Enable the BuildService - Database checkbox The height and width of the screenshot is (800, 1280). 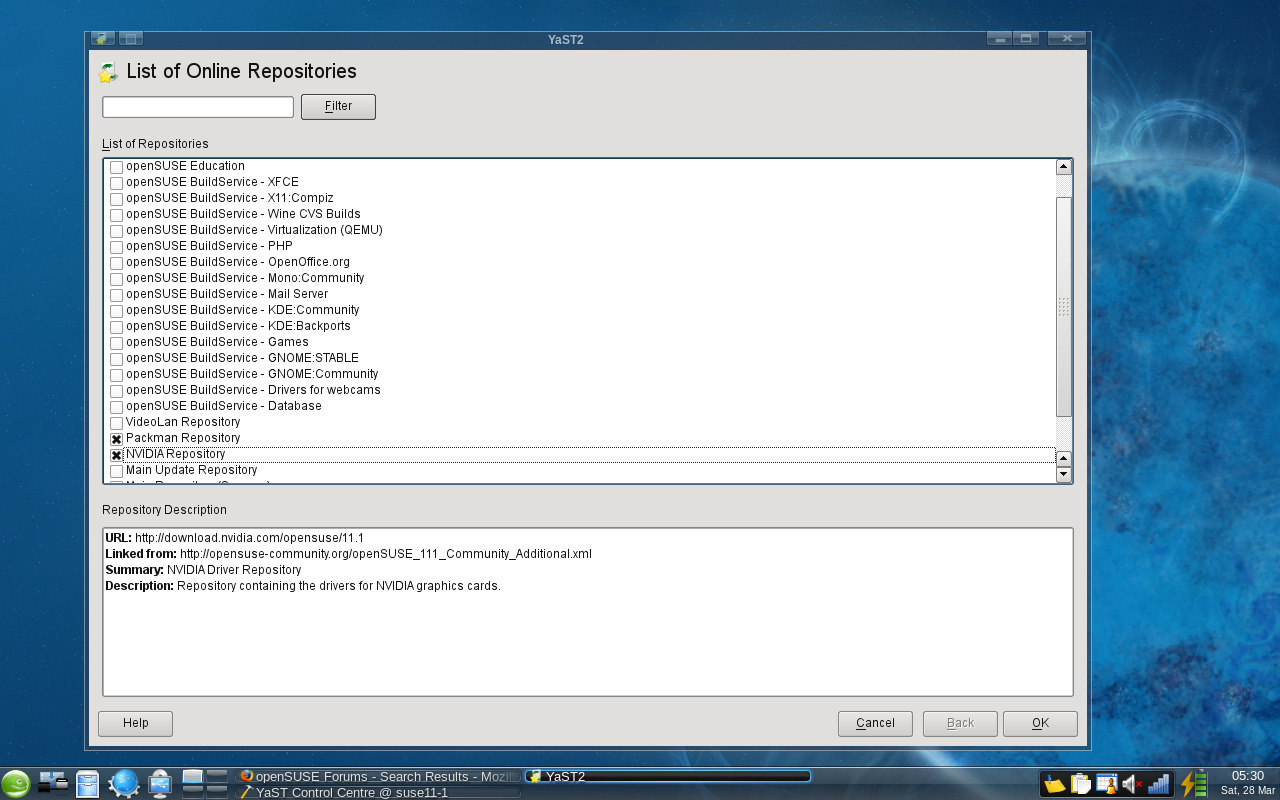click(x=117, y=407)
